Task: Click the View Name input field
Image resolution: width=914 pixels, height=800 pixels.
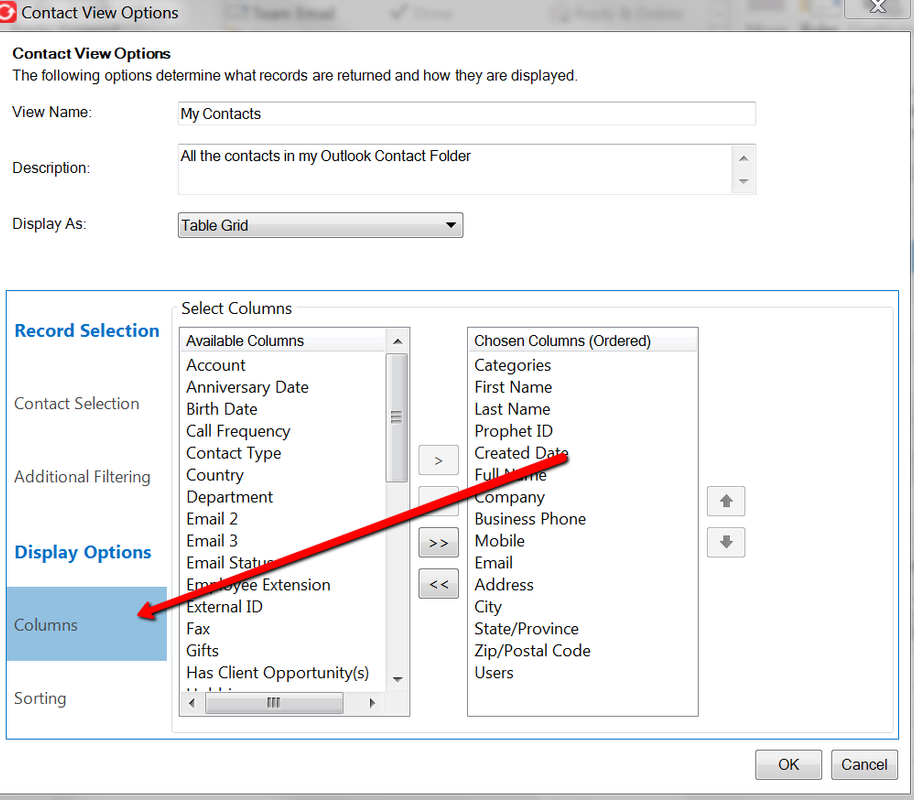Action: coord(466,113)
